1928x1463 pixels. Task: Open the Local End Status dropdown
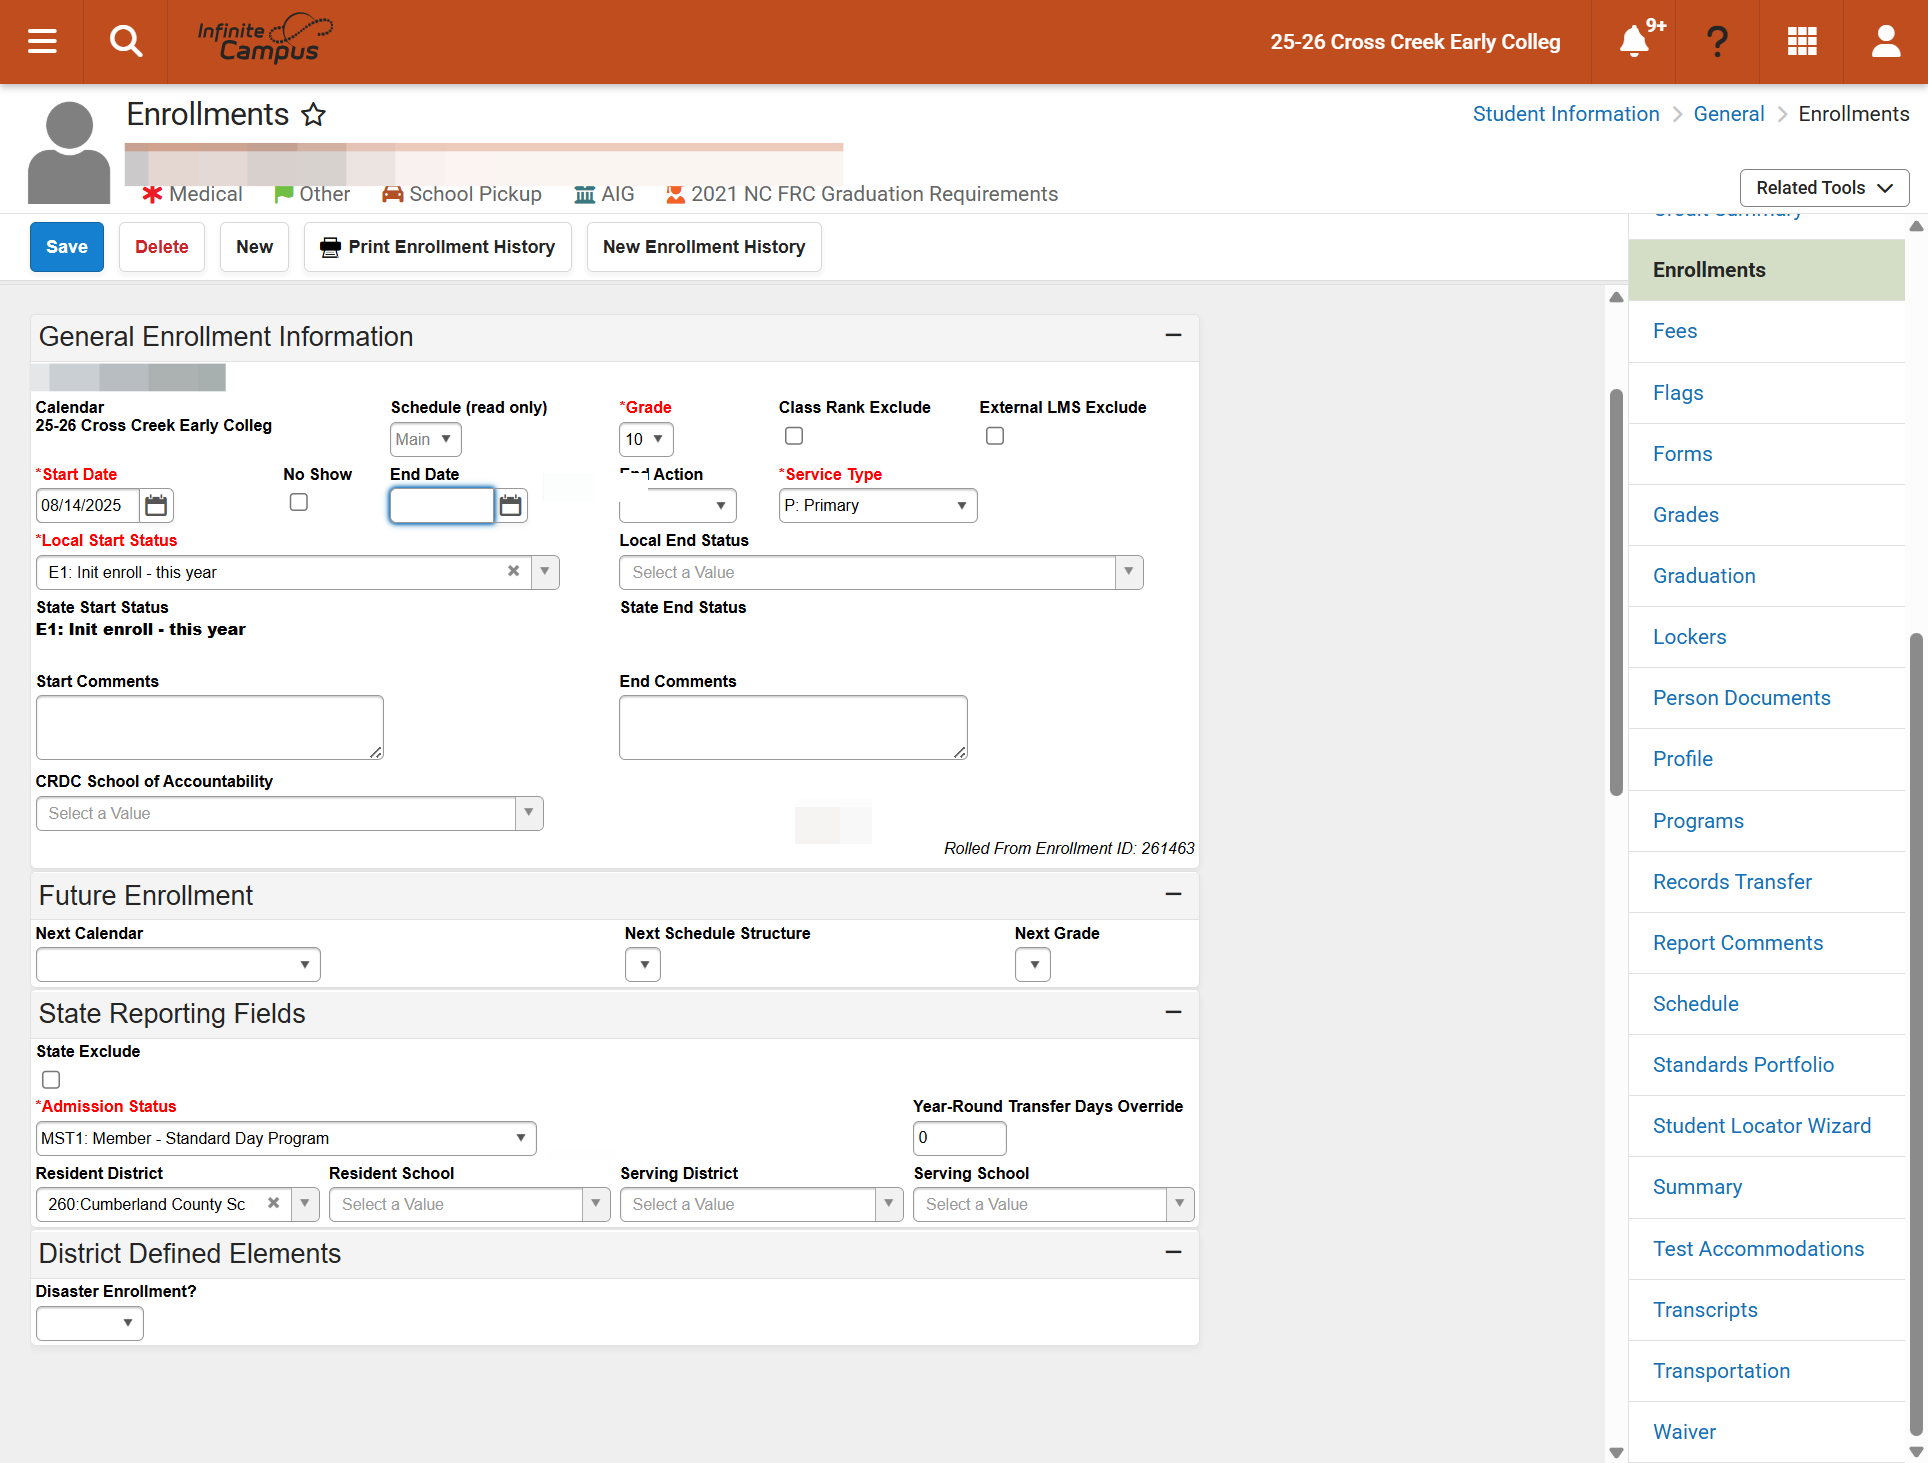tap(881, 573)
